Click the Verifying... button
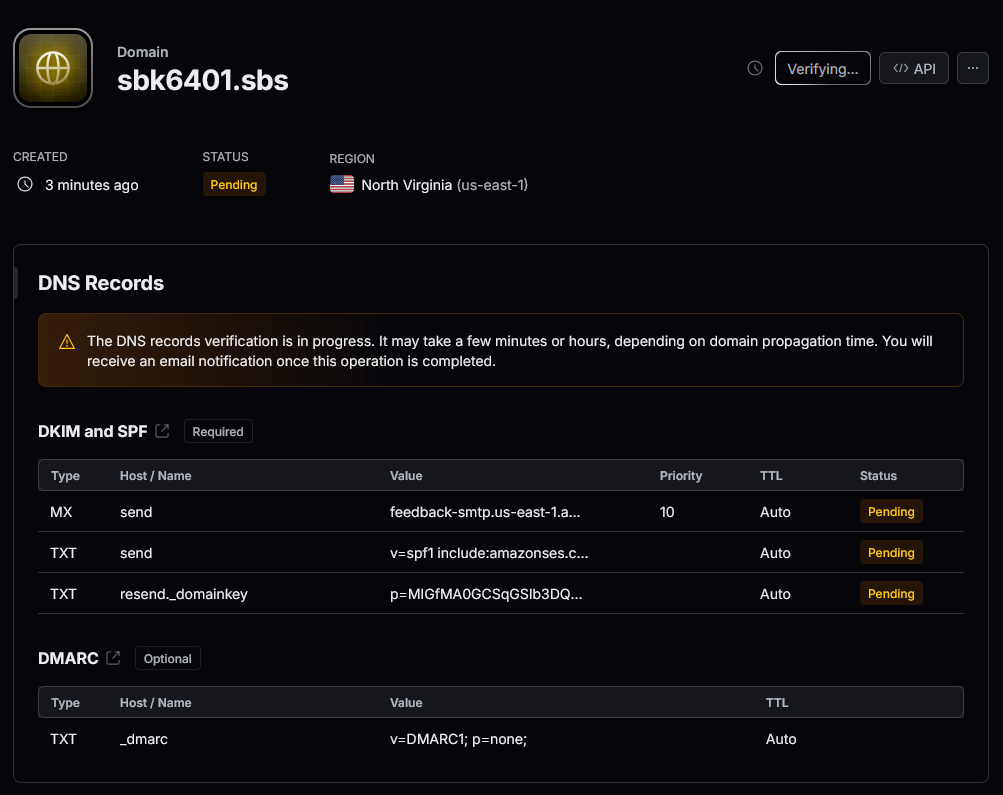Viewport: 1003px width, 795px height. pyautogui.click(x=823, y=68)
